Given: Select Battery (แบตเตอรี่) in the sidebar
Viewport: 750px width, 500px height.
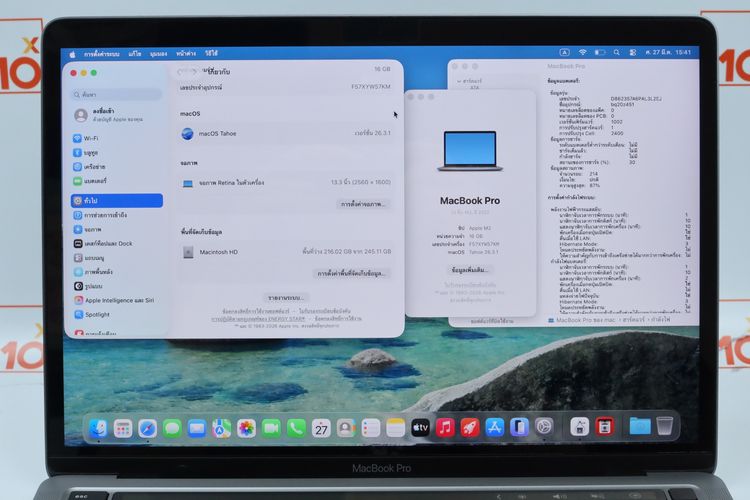Looking at the screenshot, I should click(117, 181).
